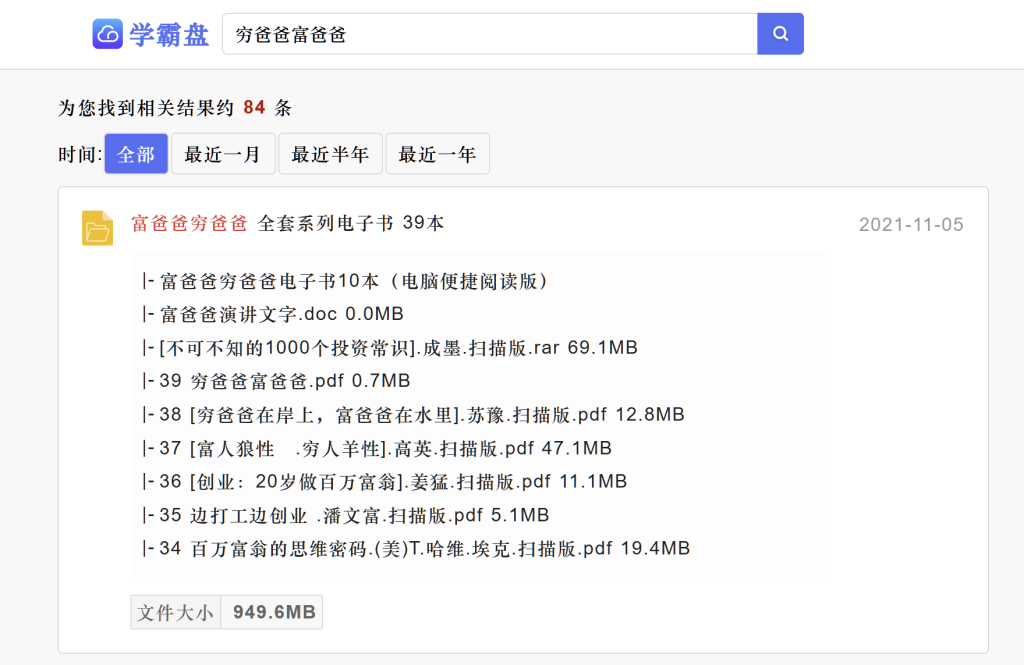Click the 949.6MB file size value
Viewport: 1024px width, 665px height.
(x=274, y=612)
